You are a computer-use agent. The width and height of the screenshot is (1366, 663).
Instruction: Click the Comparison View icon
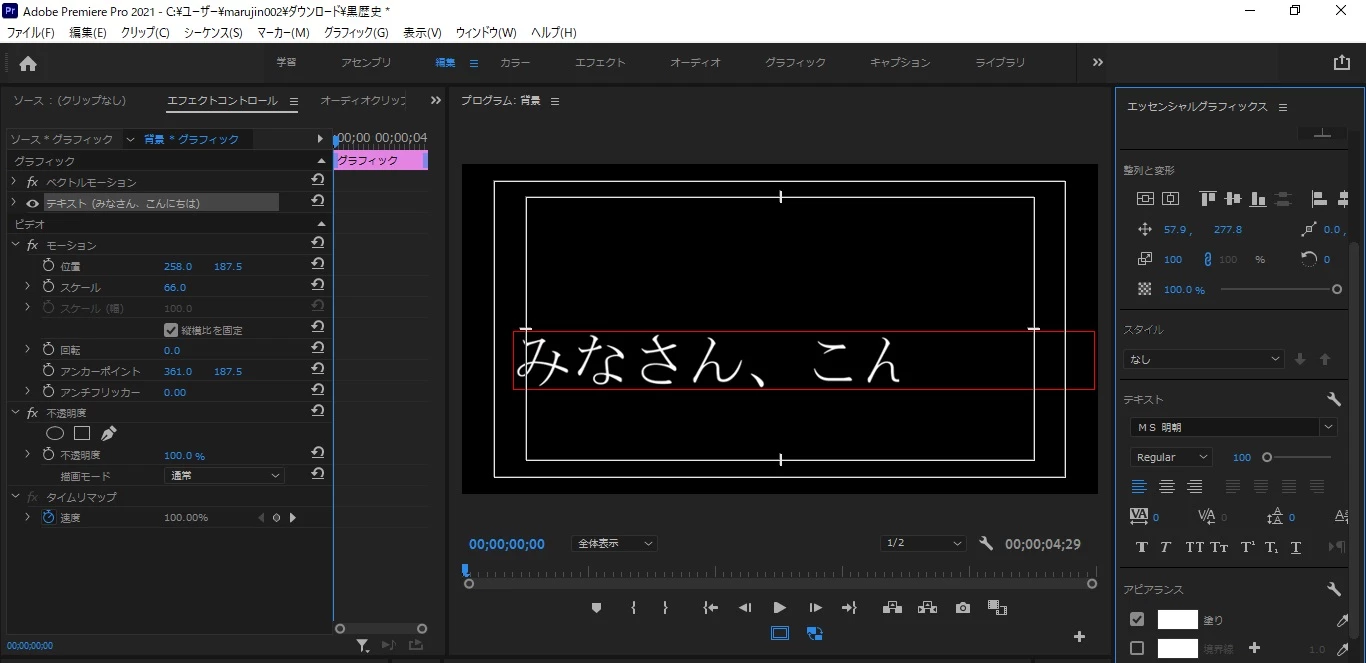coord(997,607)
